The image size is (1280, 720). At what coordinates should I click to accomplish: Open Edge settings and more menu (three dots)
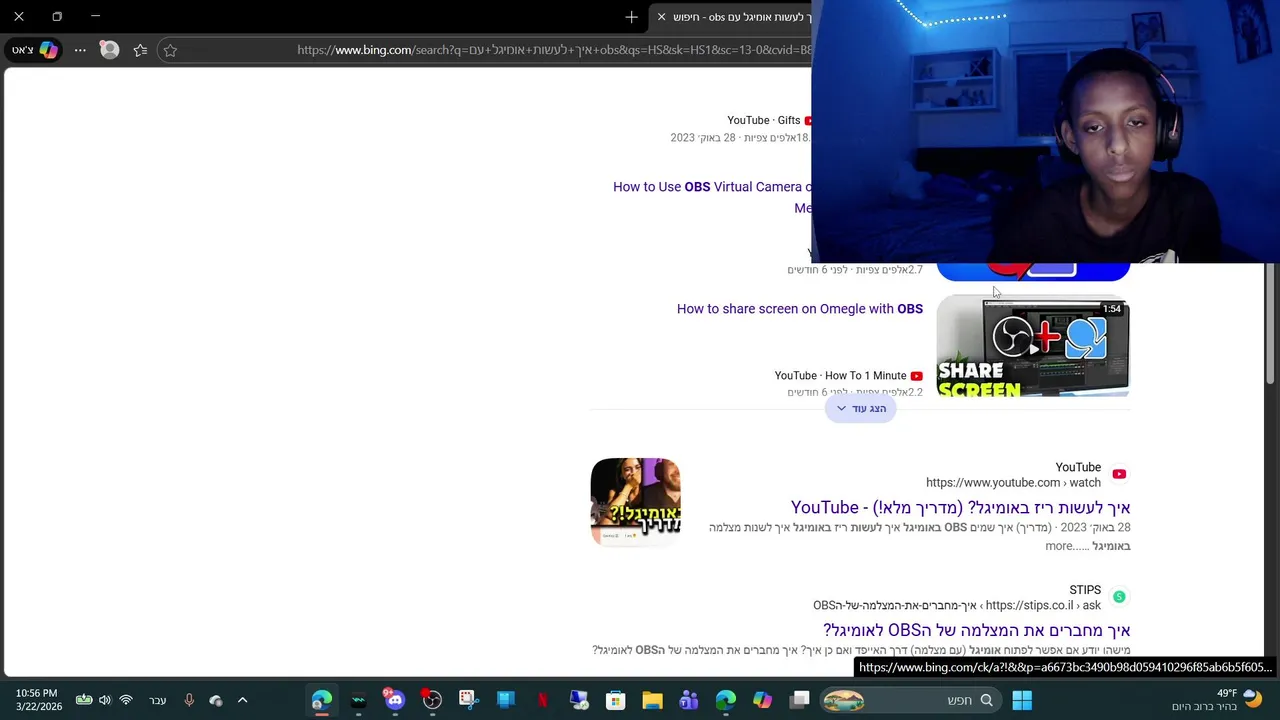[80, 50]
